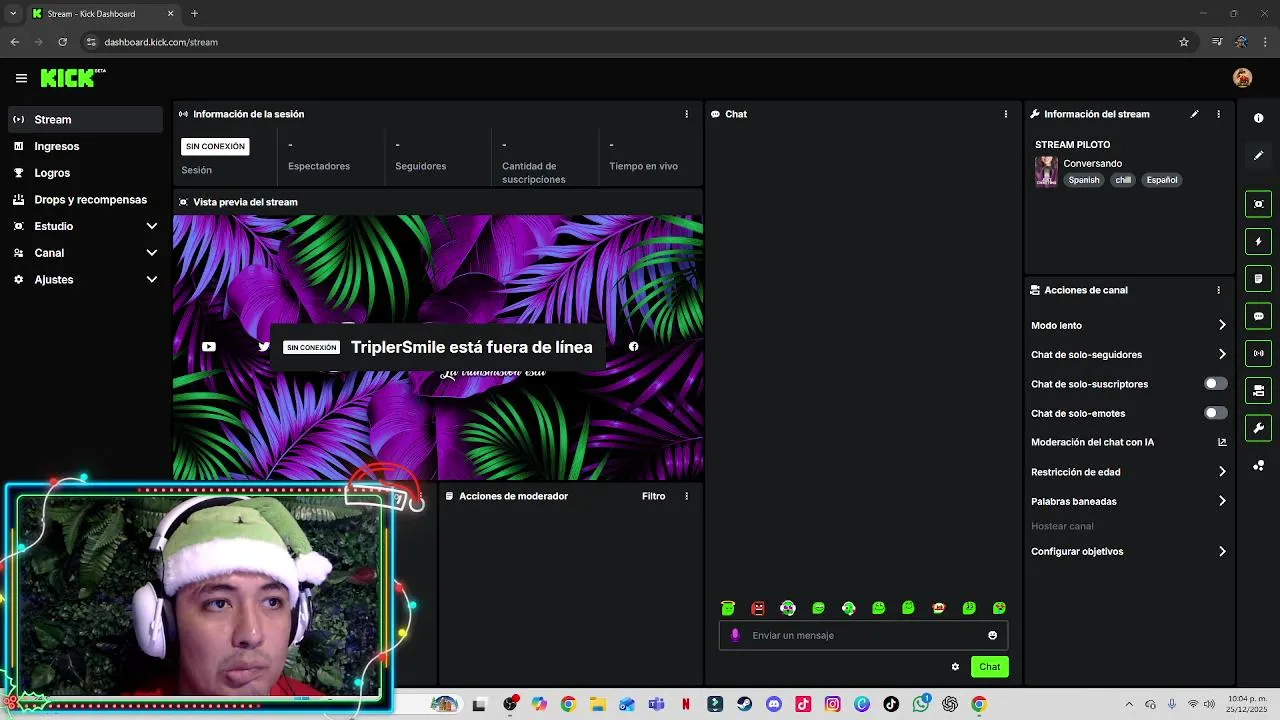This screenshot has height=720, width=1280.
Task: Open Instagram from the taskbar
Action: 832,704
